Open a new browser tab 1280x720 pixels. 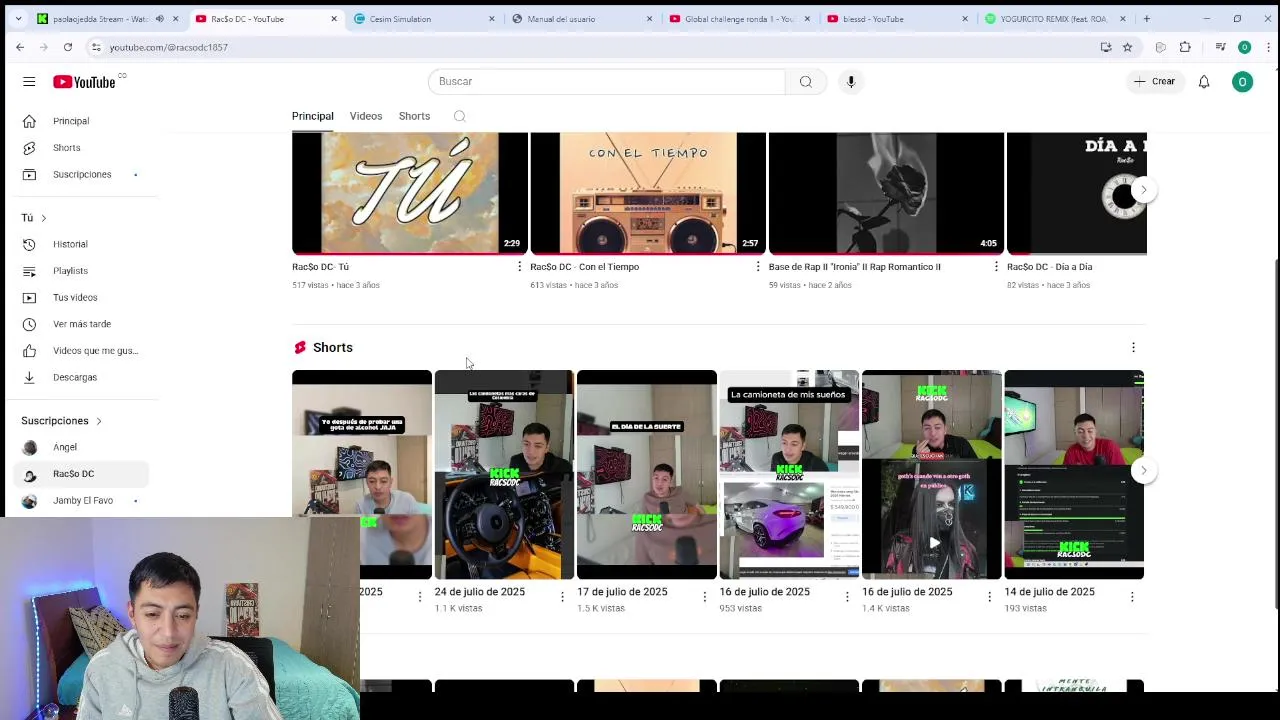point(1147,19)
